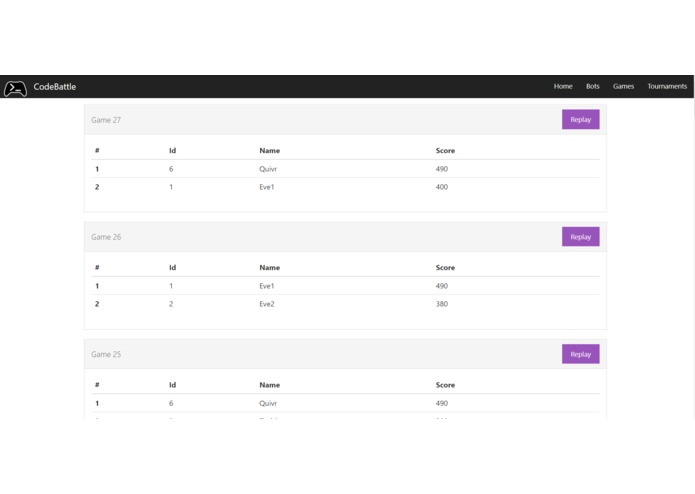The image size is (695, 494).
Task: Click score 400 in Game 27
Action: tap(442, 187)
